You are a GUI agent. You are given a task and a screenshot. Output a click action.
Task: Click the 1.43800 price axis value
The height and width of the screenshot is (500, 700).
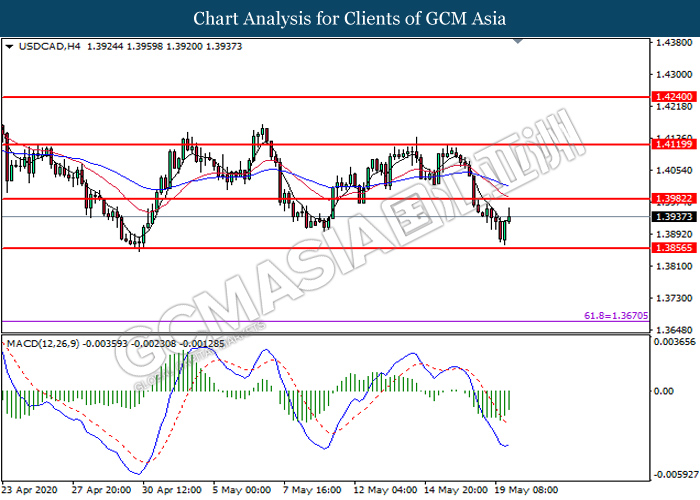point(674,43)
